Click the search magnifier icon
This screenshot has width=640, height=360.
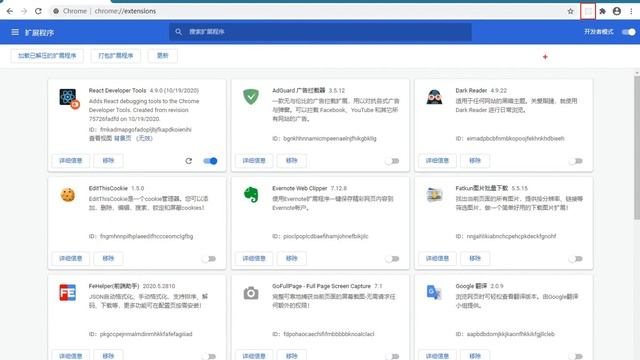click(x=178, y=31)
